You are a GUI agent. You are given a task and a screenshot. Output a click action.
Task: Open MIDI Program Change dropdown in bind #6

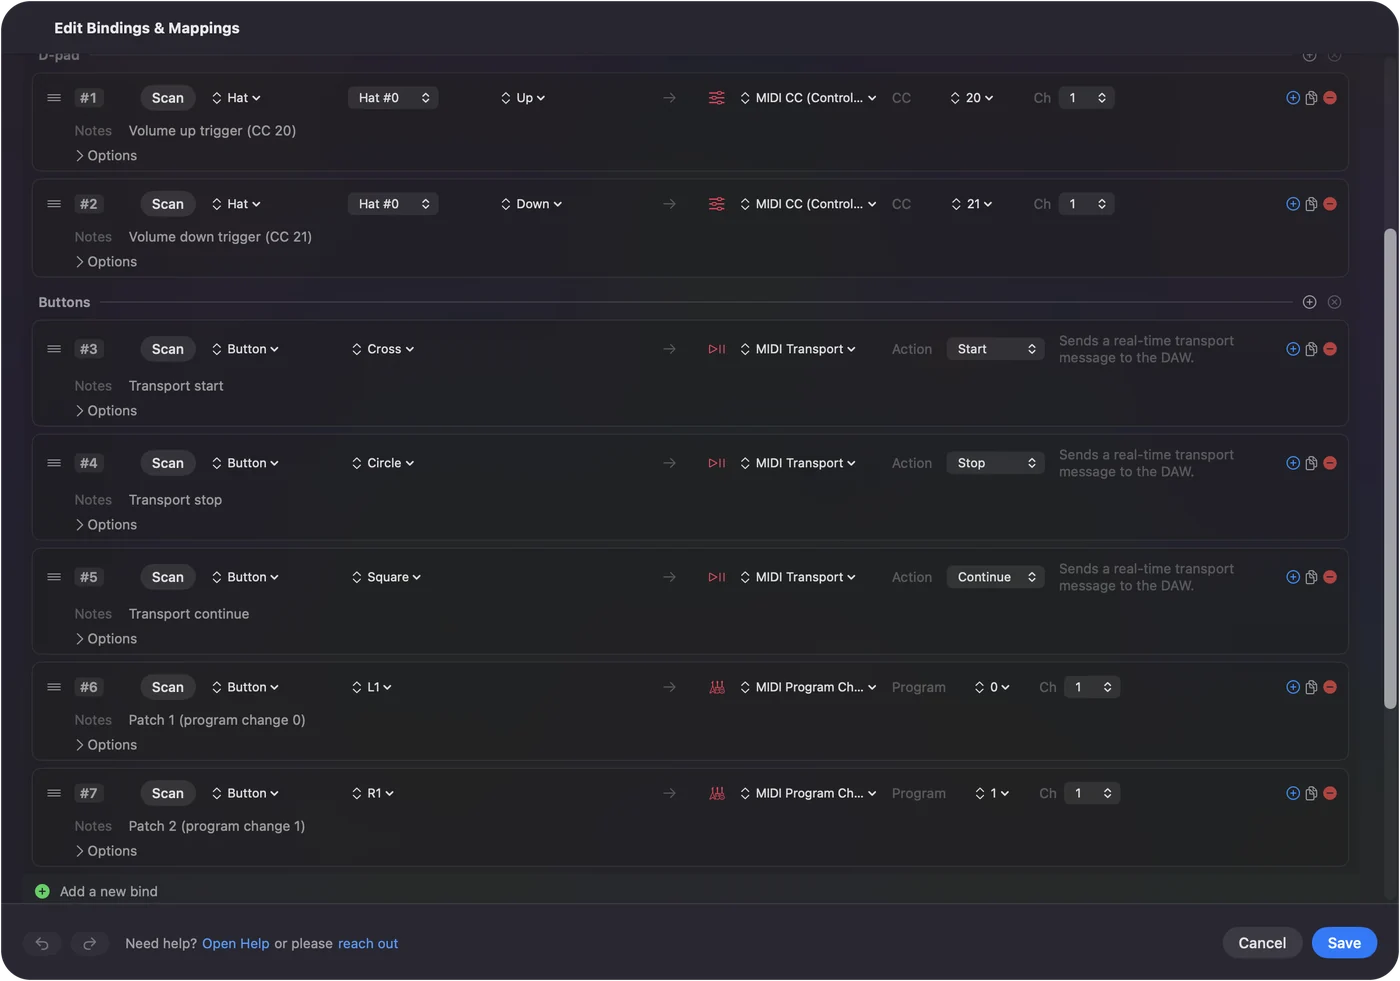[808, 687]
